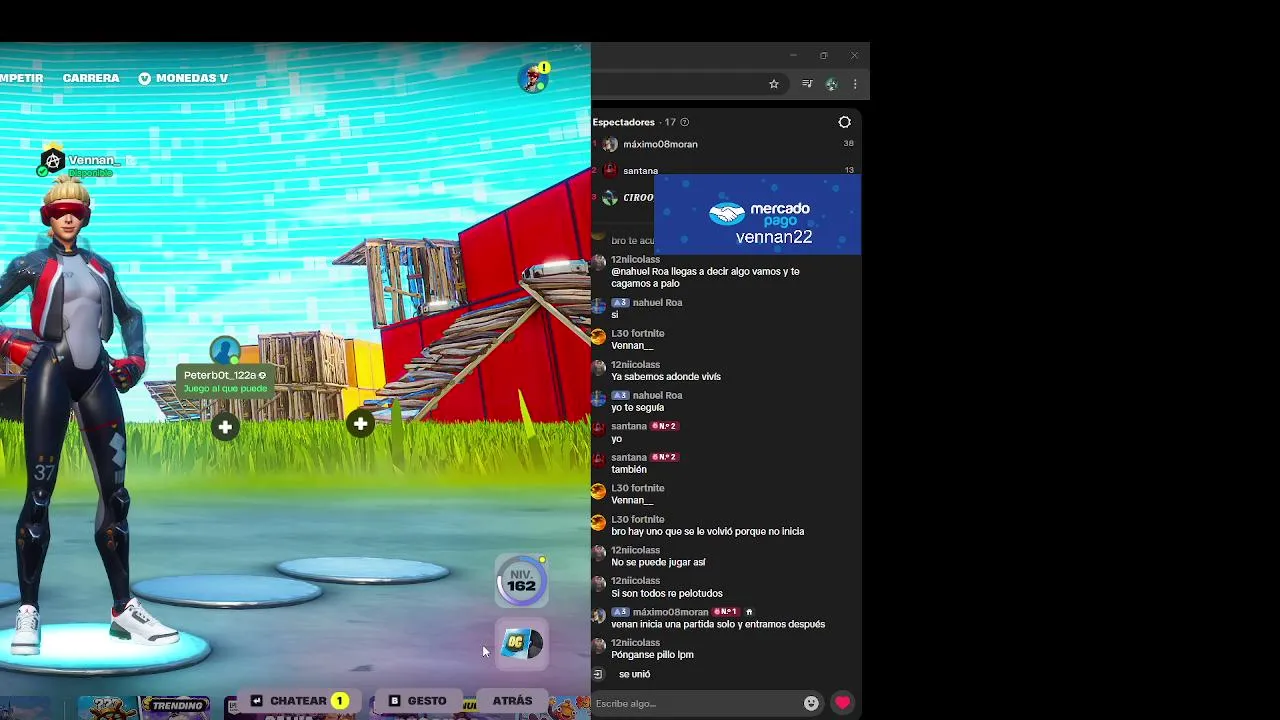1280x720 pixels.
Task: Click first plus icon to invite player
Action: coord(225,427)
